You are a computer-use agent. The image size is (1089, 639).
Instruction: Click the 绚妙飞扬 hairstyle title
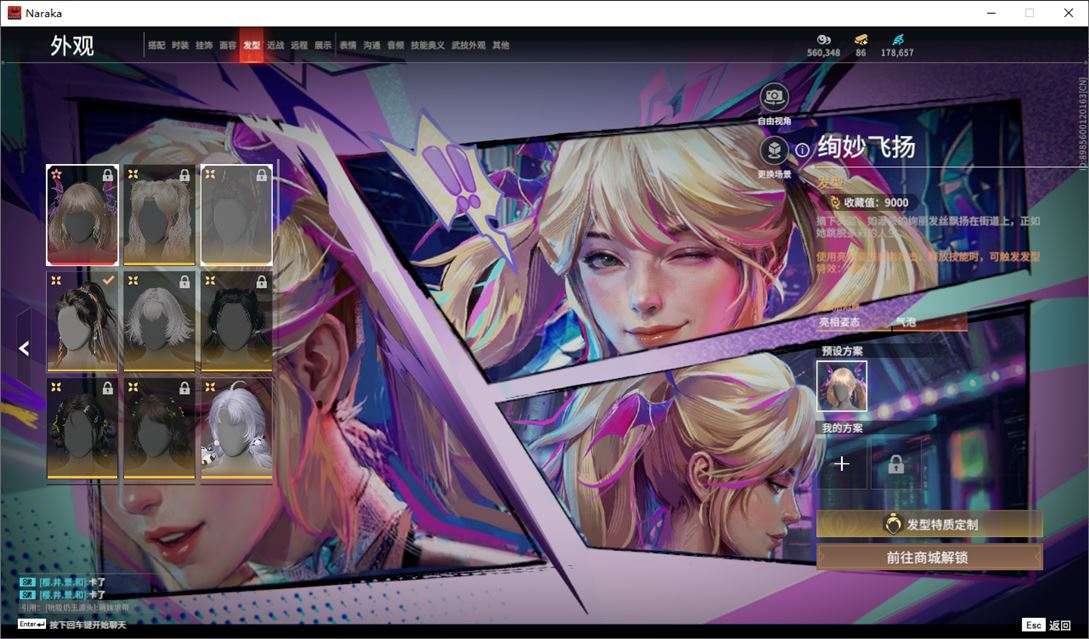coord(866,147)
